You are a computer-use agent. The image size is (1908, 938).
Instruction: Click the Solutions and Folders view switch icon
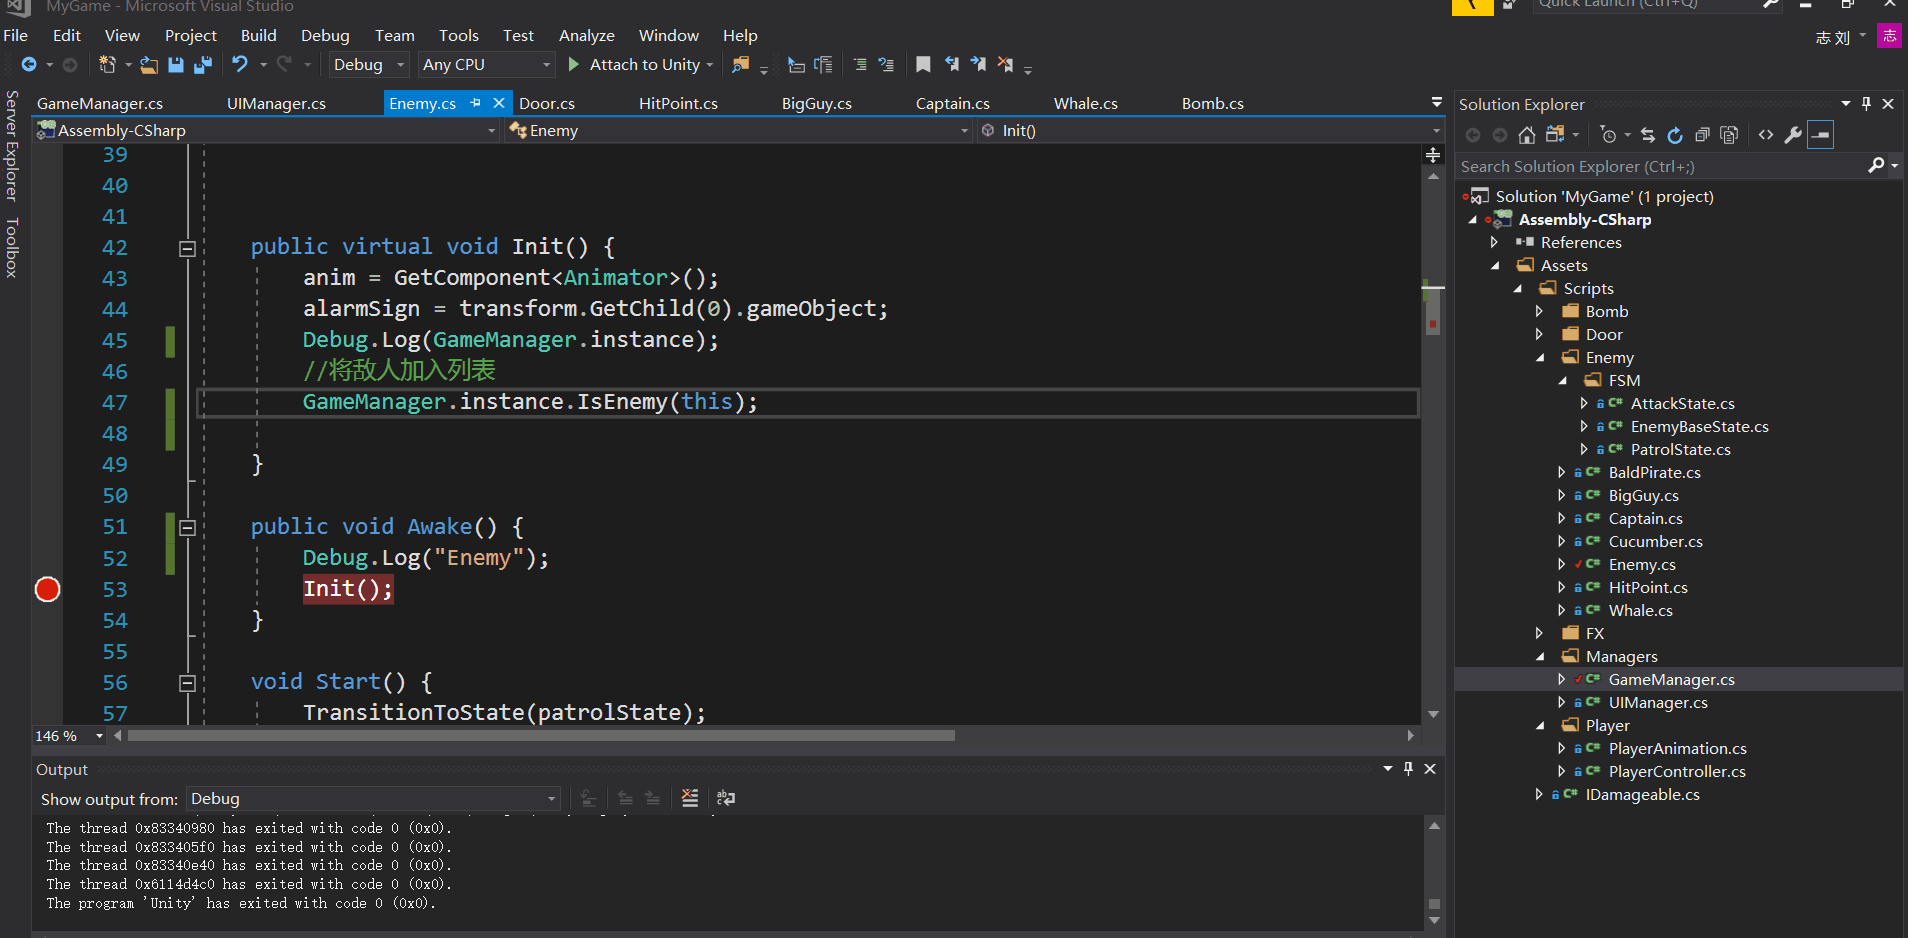coord(1555,135)
